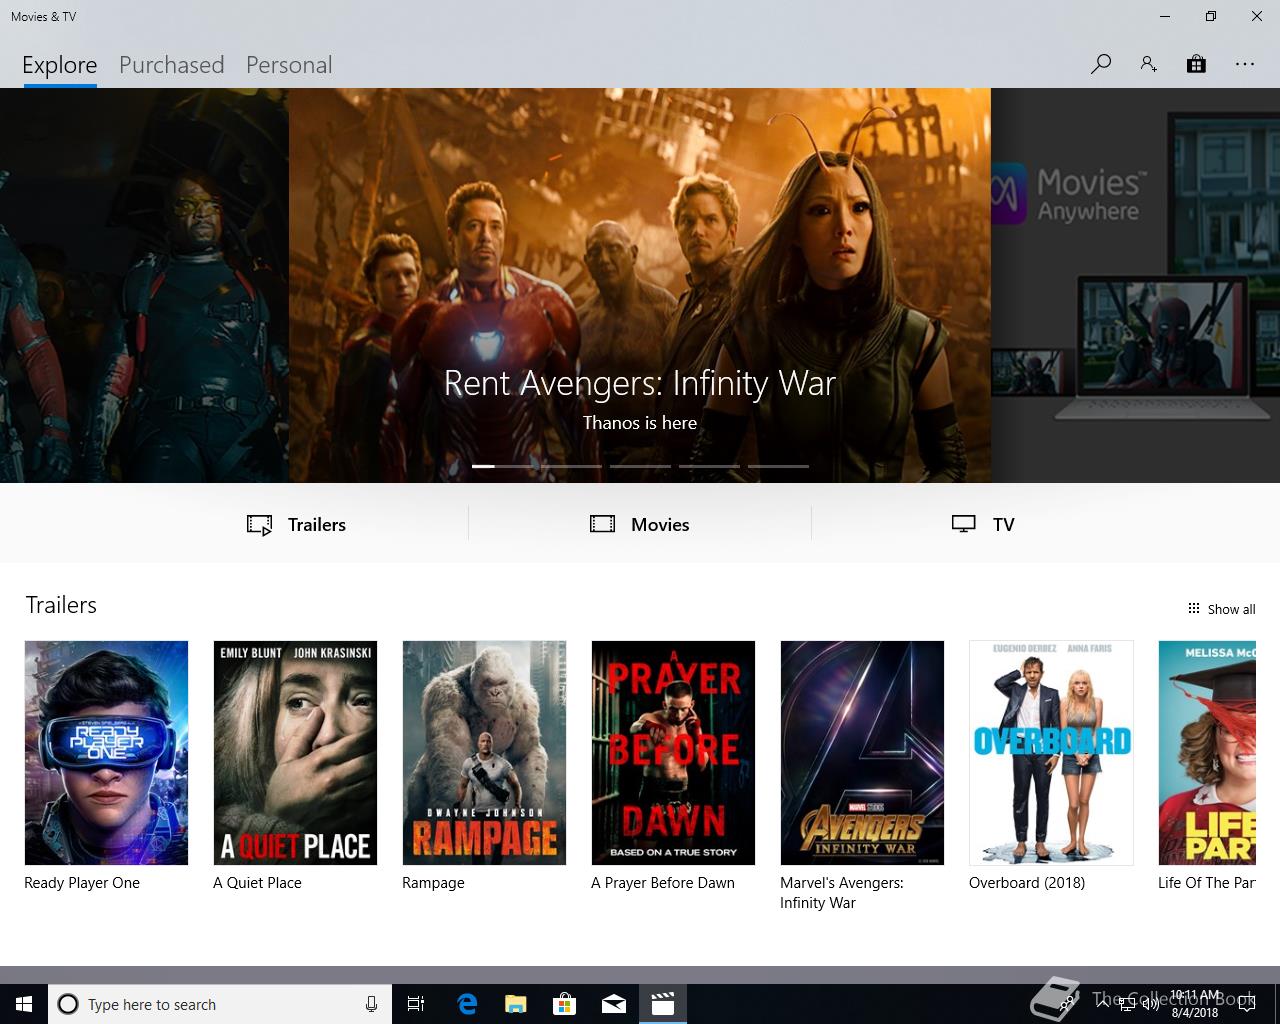Click the Ready Player One title text
The width and height of the screenshot is (1280, 1024).
tap(82, 883)
